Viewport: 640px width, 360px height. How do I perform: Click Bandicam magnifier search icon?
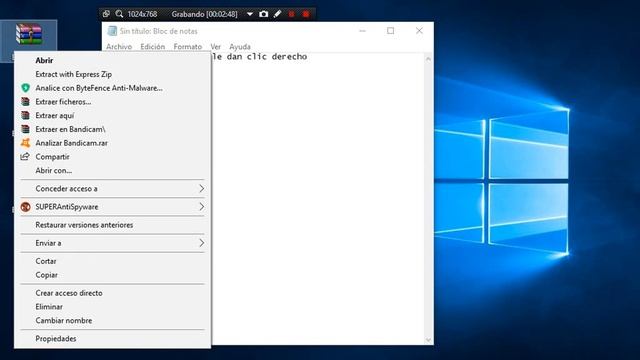[119, 14]
